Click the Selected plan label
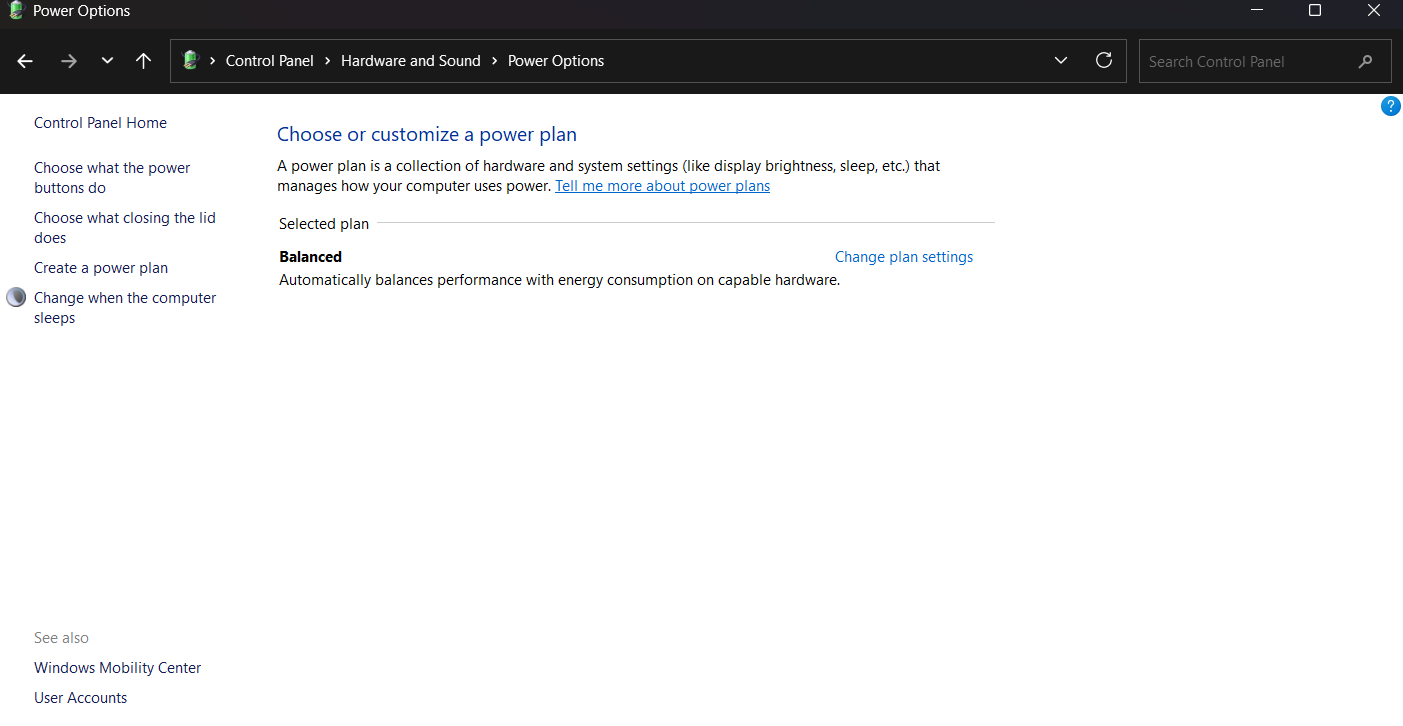Viewport: 1403px width, 726px height. tap(324, 224)
